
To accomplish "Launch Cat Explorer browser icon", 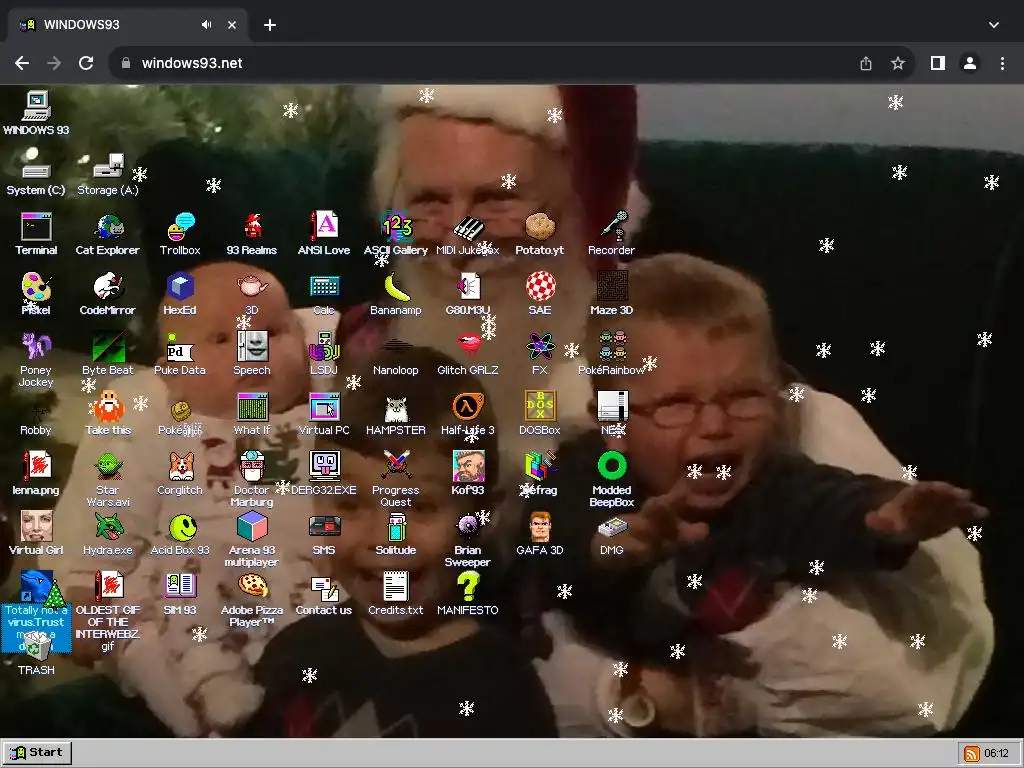I will coord(108,234).
